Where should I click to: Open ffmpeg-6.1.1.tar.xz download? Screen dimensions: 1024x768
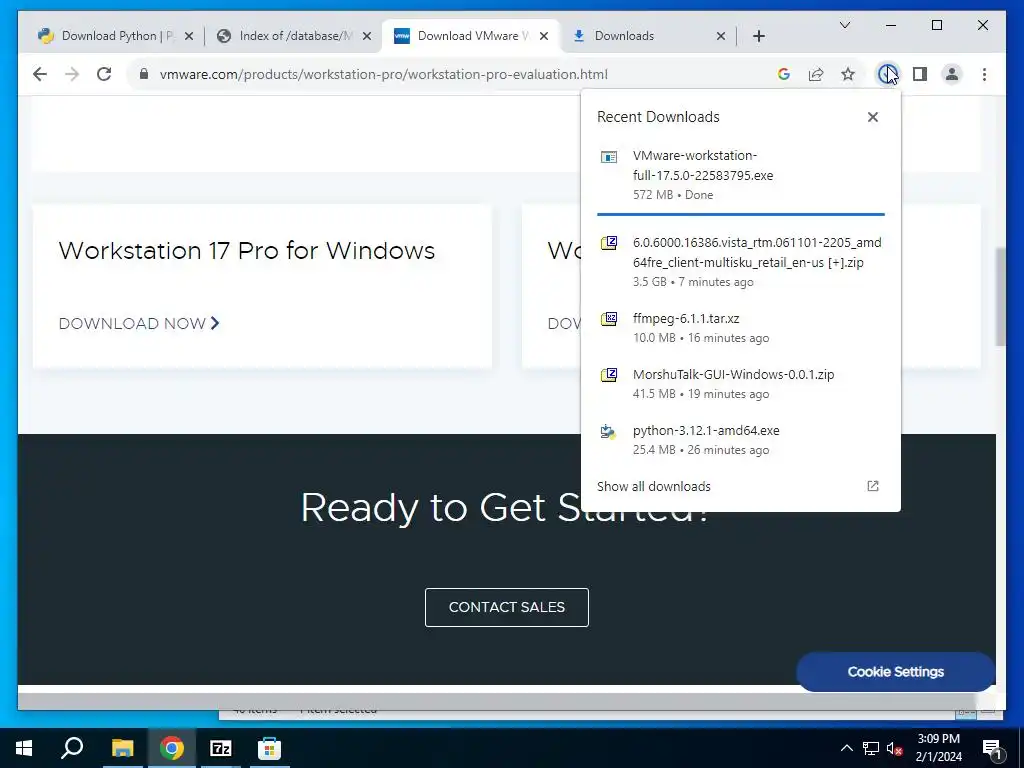point(741,328)
